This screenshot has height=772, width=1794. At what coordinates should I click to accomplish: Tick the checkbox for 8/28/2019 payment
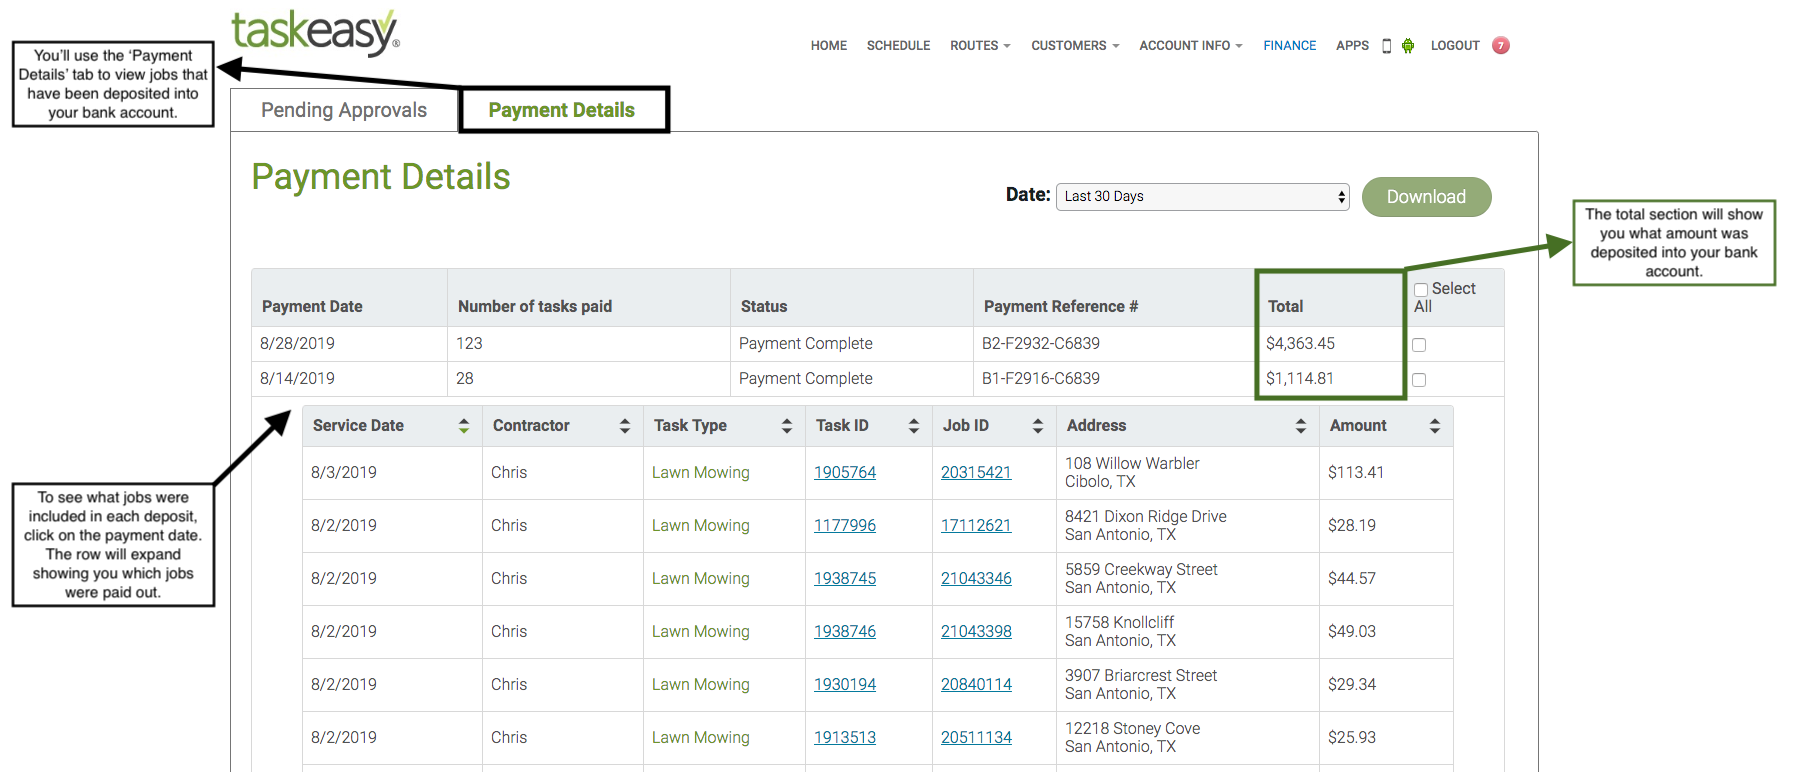pyautogui.click(x=1419, y=345)
